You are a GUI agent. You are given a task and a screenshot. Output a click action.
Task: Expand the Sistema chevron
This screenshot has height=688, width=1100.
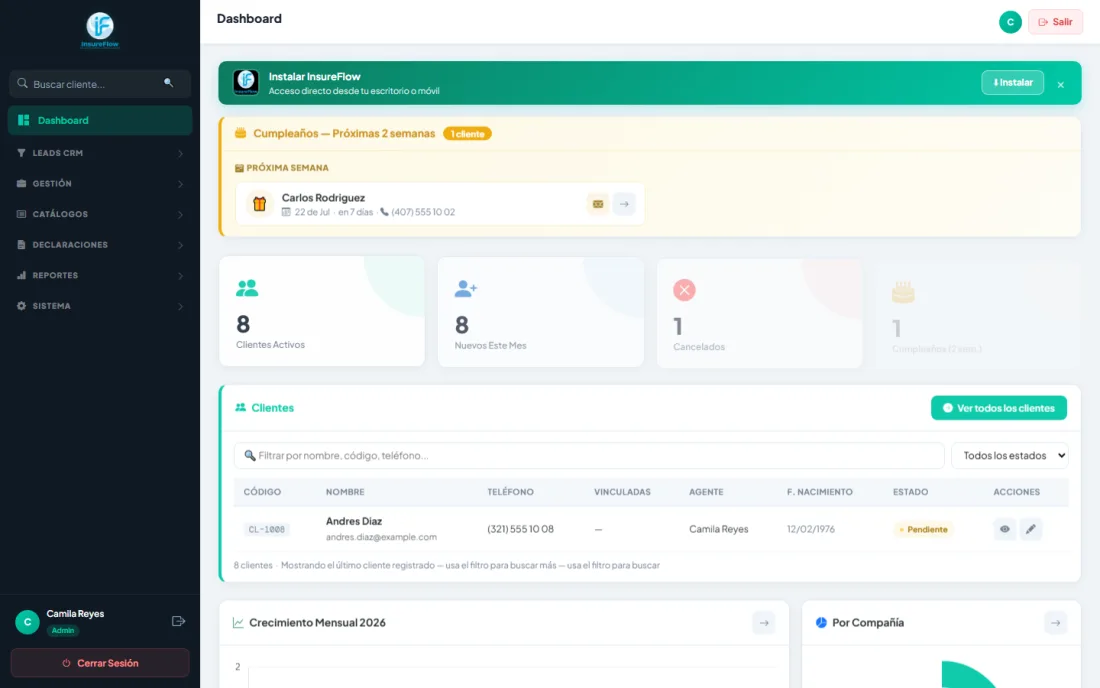(180, 306)
